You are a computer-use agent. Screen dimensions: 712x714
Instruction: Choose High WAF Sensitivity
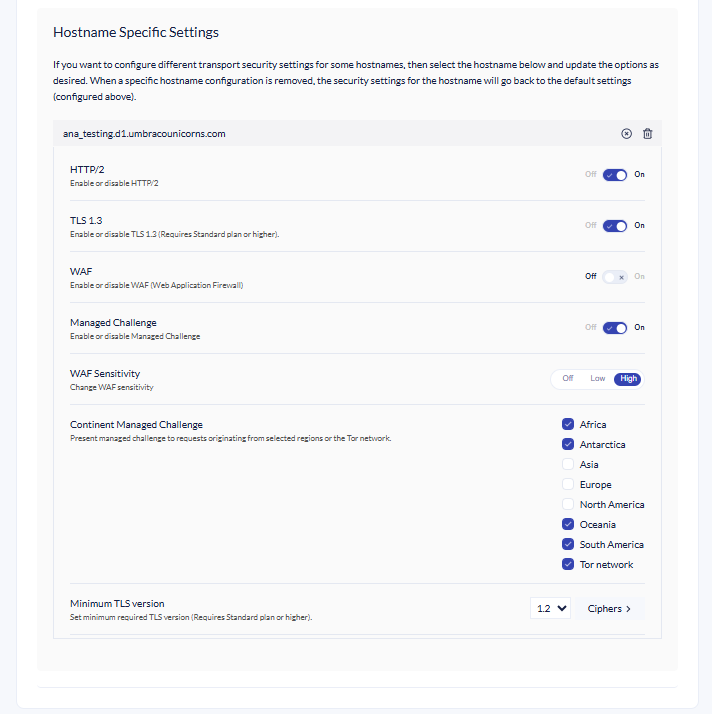coord(628,379)
